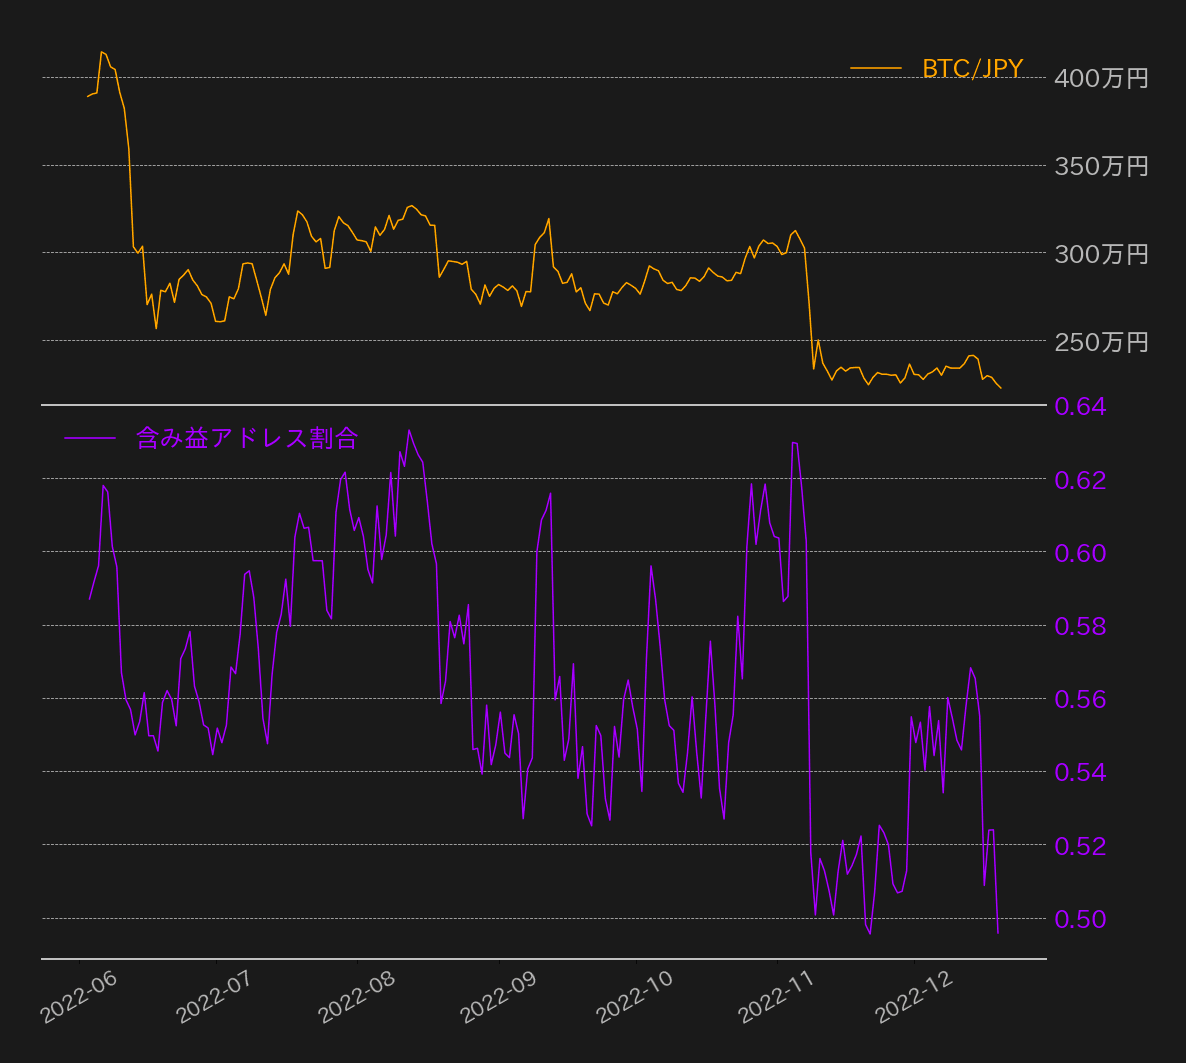Click the 2022-09 date label

498,996
